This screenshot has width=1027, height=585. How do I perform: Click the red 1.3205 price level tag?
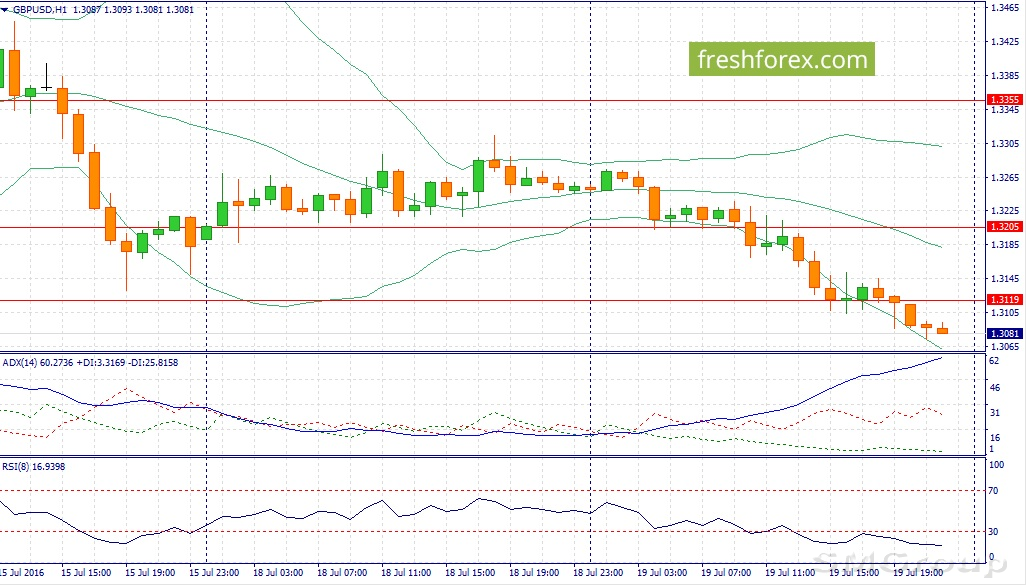point(1003,227)
